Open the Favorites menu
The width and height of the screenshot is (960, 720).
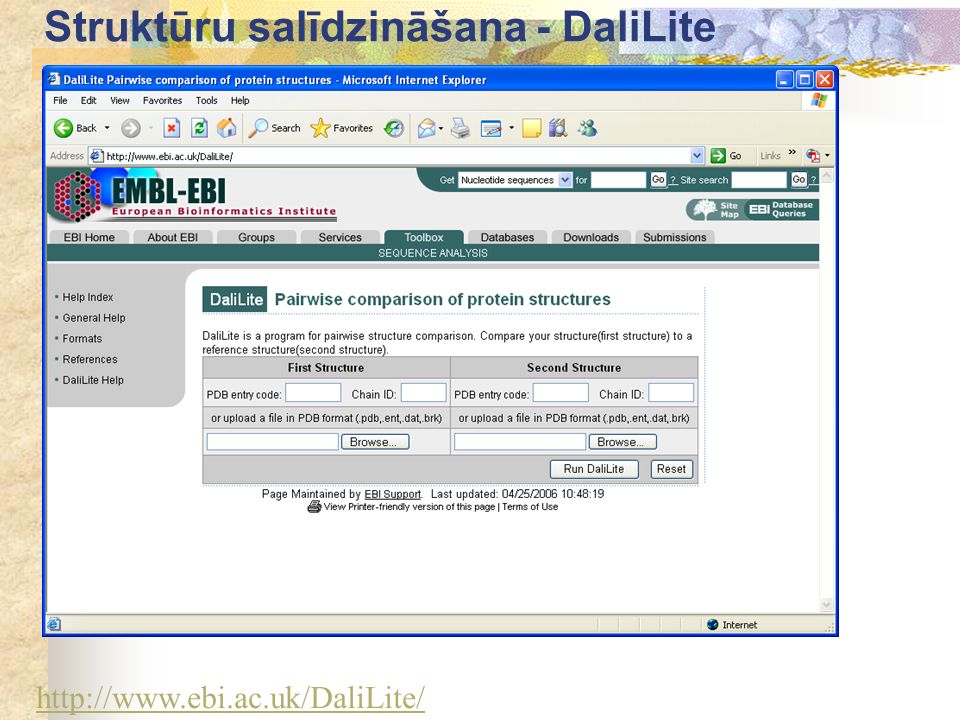[x=162, y=100]
